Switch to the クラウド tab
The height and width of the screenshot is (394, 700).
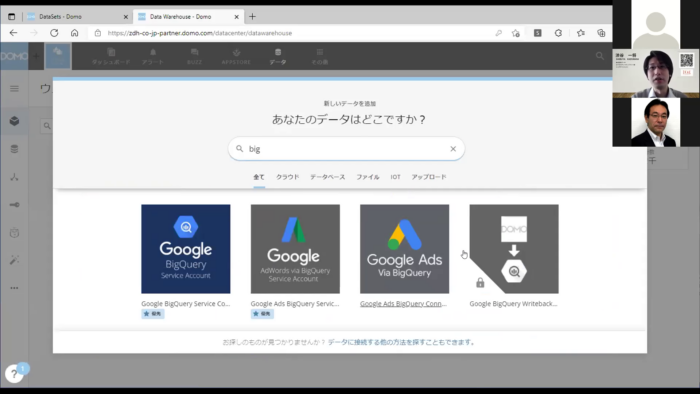click(288, 177)
